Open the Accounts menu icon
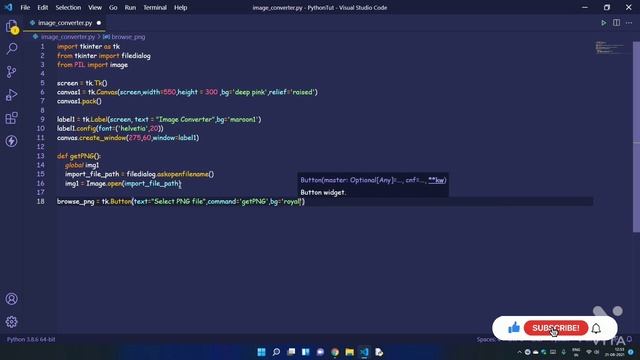The image size is (640, 360). [x=11, y=299]
